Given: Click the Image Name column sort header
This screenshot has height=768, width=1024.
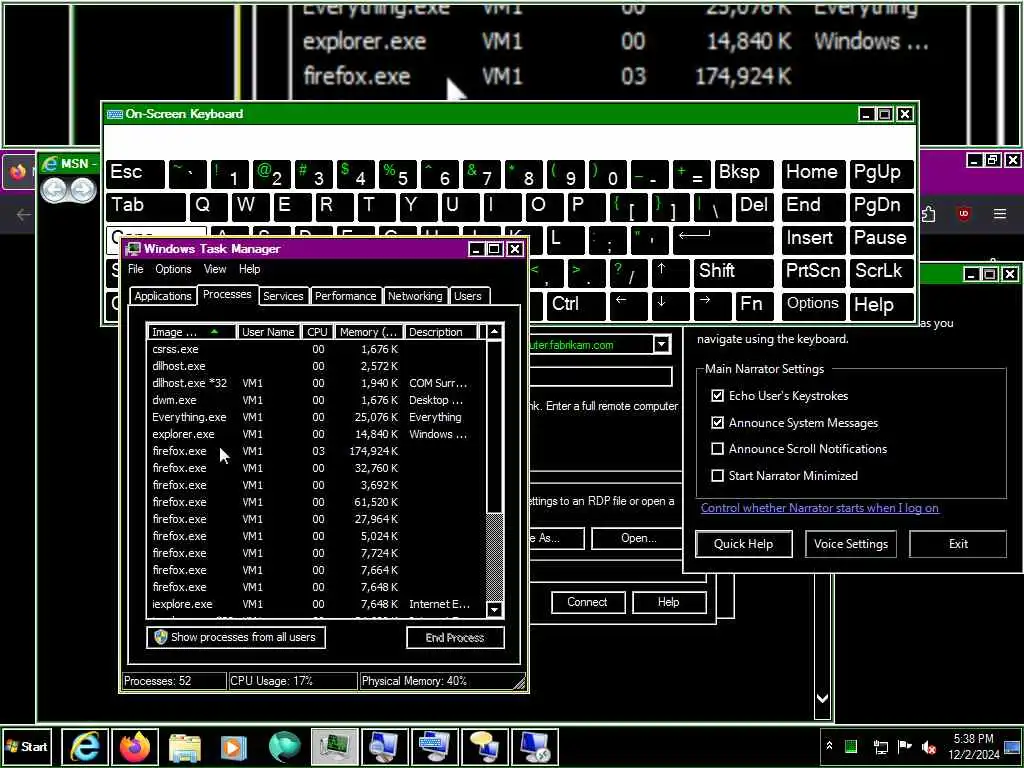Looking at the screenshot, I should [x=191, y=332].
